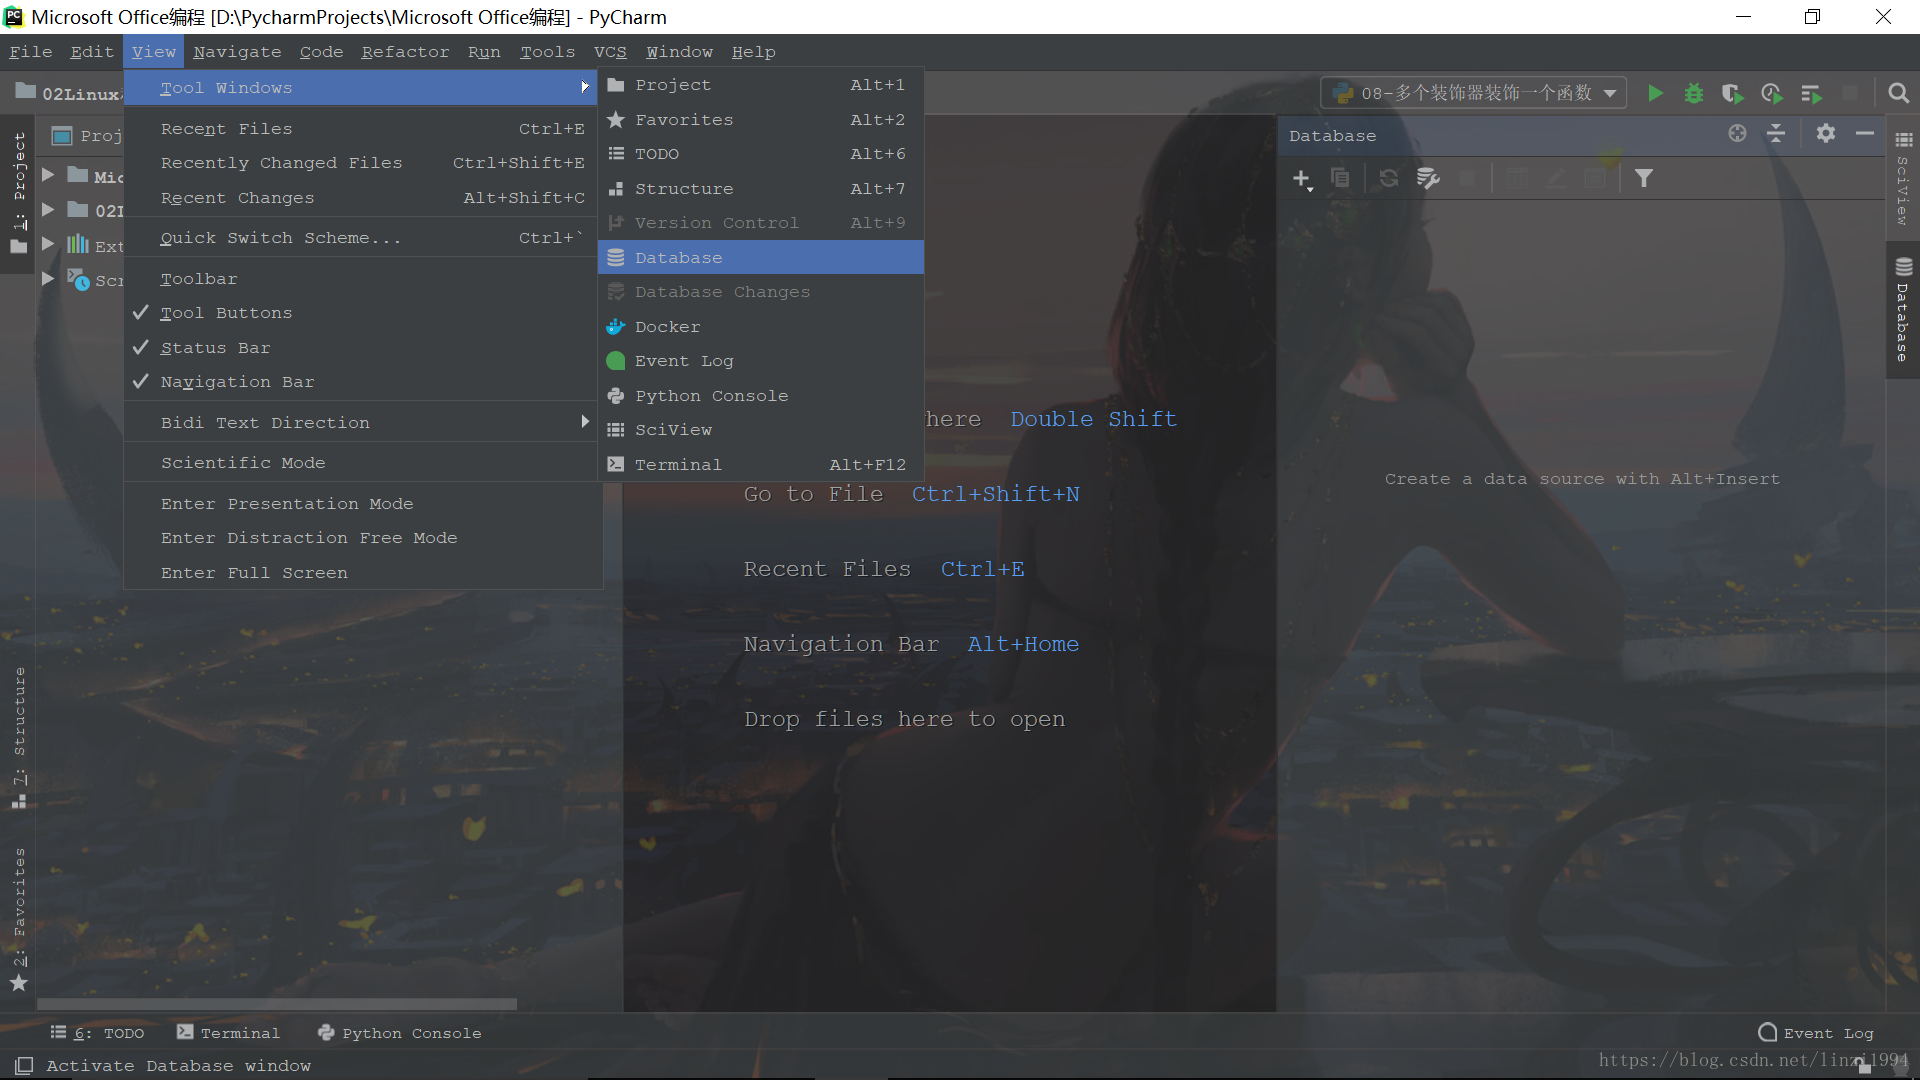
Task: Expand the Bidi Text Direction submenu
Action: (265, 423)
